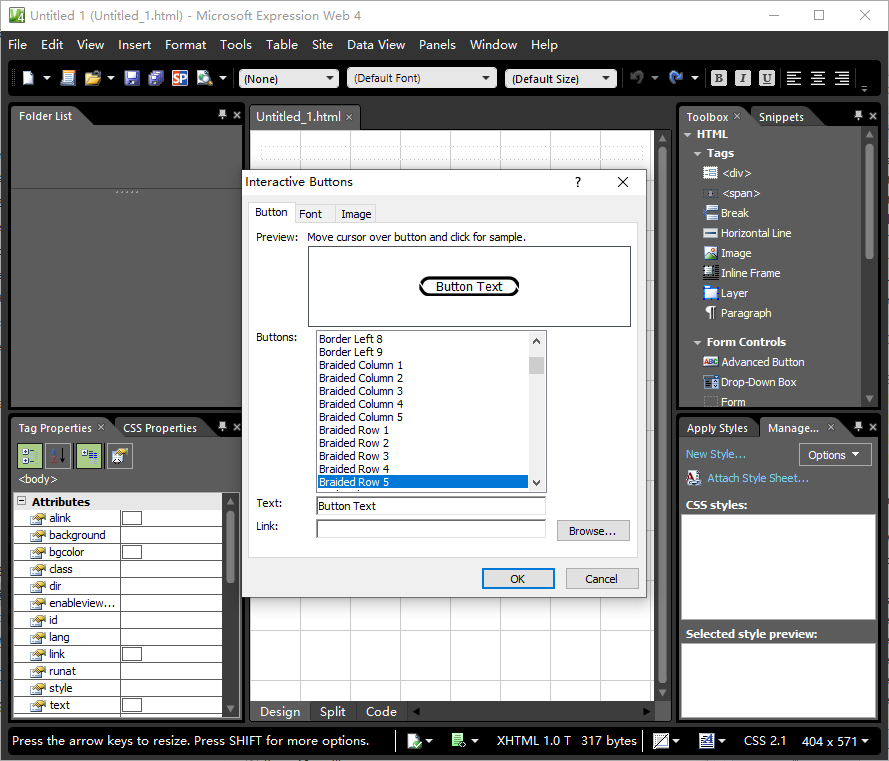
Task: Click the Browse... button
Action: [x=593, y=531]
